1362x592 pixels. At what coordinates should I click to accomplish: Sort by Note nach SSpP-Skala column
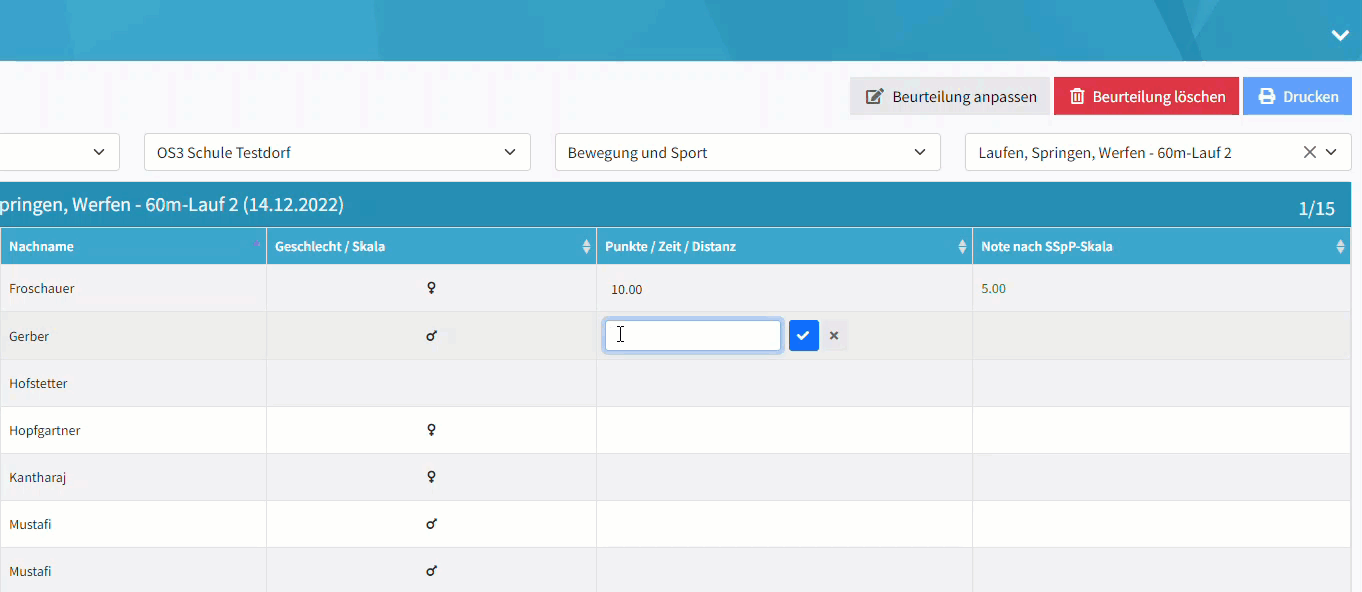coord(1161,246)
